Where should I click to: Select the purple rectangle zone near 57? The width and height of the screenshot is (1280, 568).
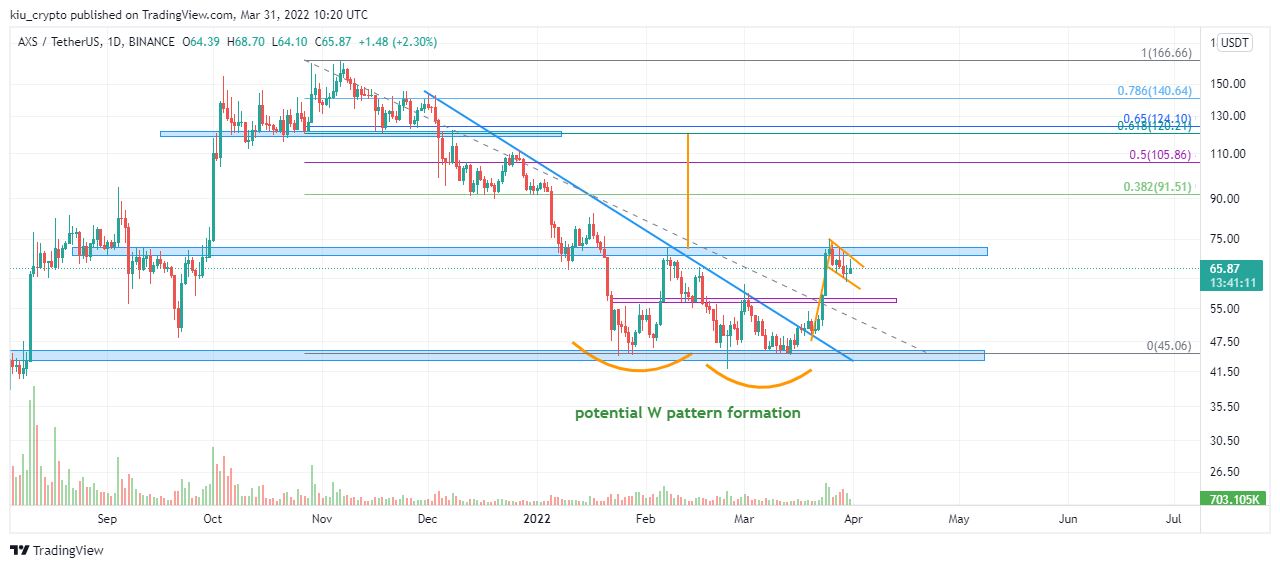tap(754, 299)
